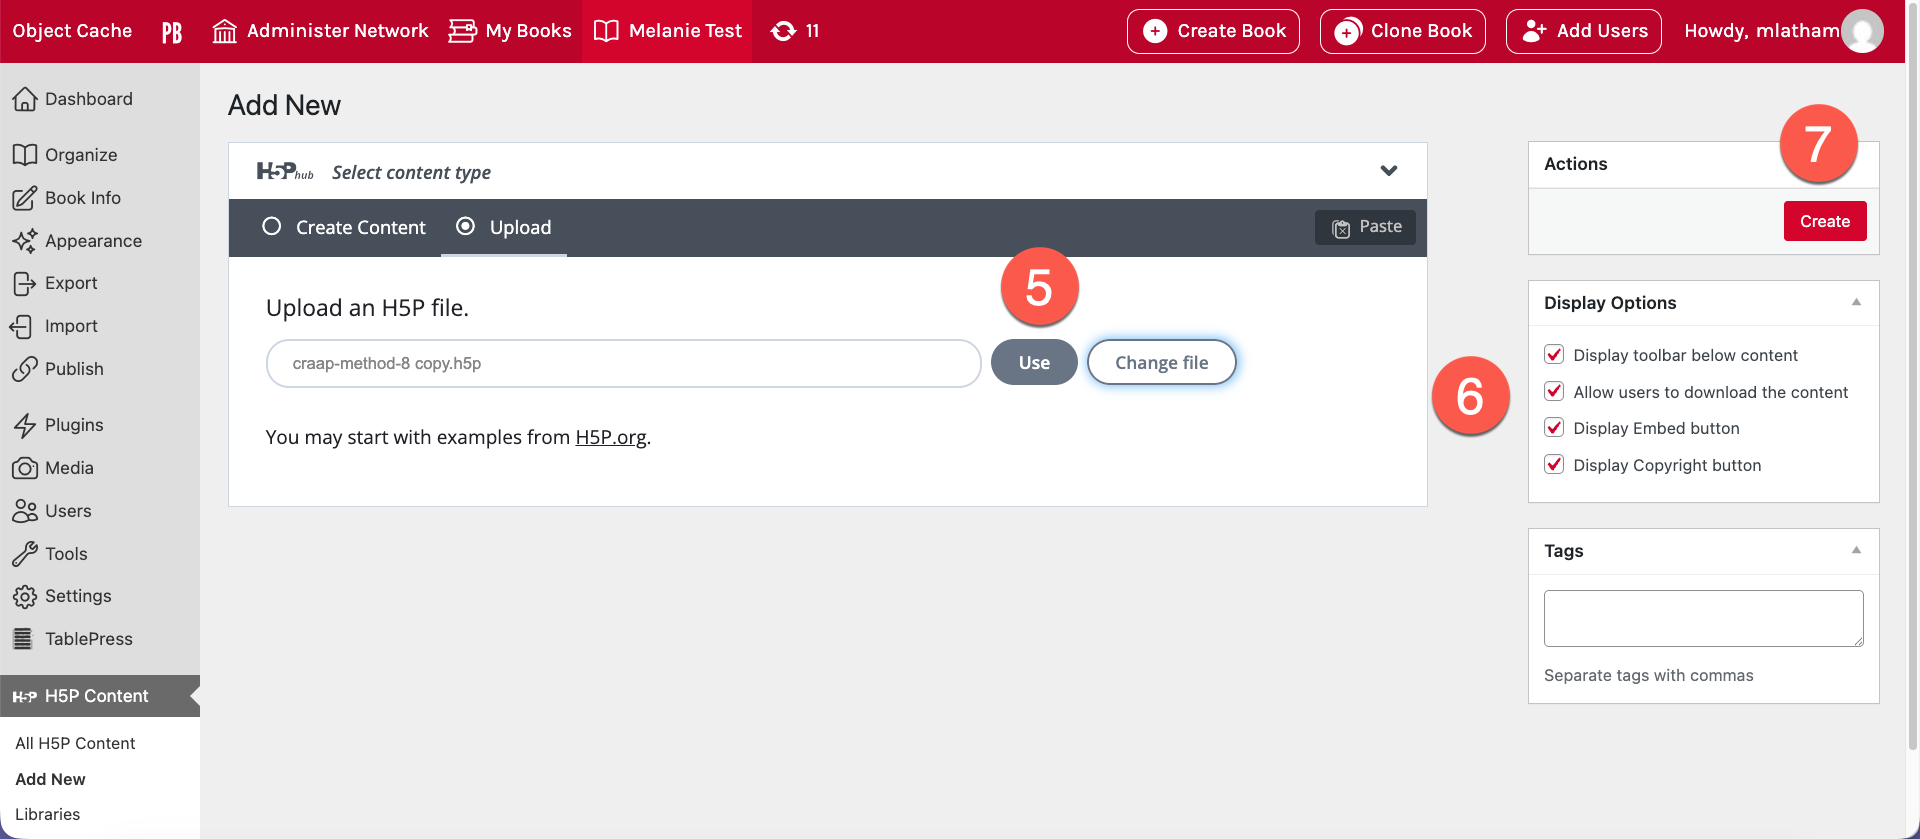Viewport: 1920px width, 839px height.
Task: Open the Appearance sparkle icon in sidebar
Action: point(24,241)
